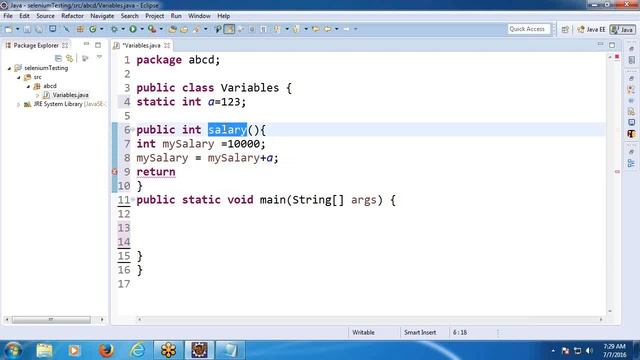The height and width of the screenshot is (360, 640).
Task: Click the Open Task folder icon
Action: [184, 29]
